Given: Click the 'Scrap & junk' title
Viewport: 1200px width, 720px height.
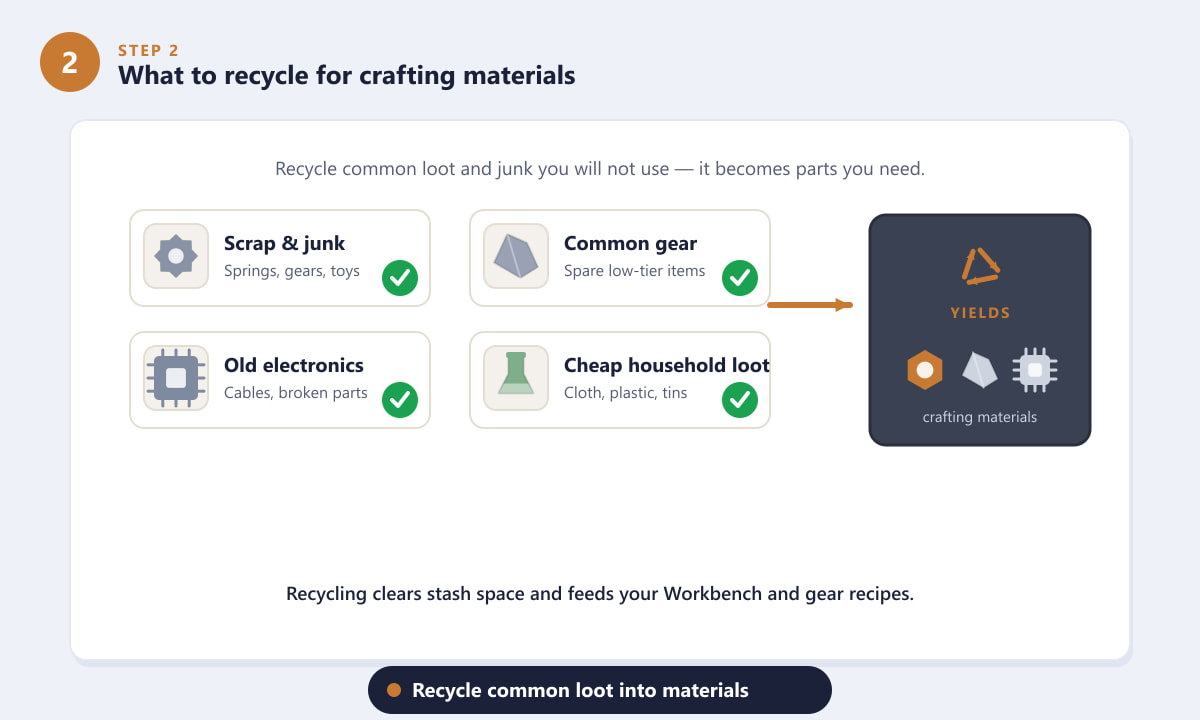Looking at the screenshot, I should click(x=284, y=243).
